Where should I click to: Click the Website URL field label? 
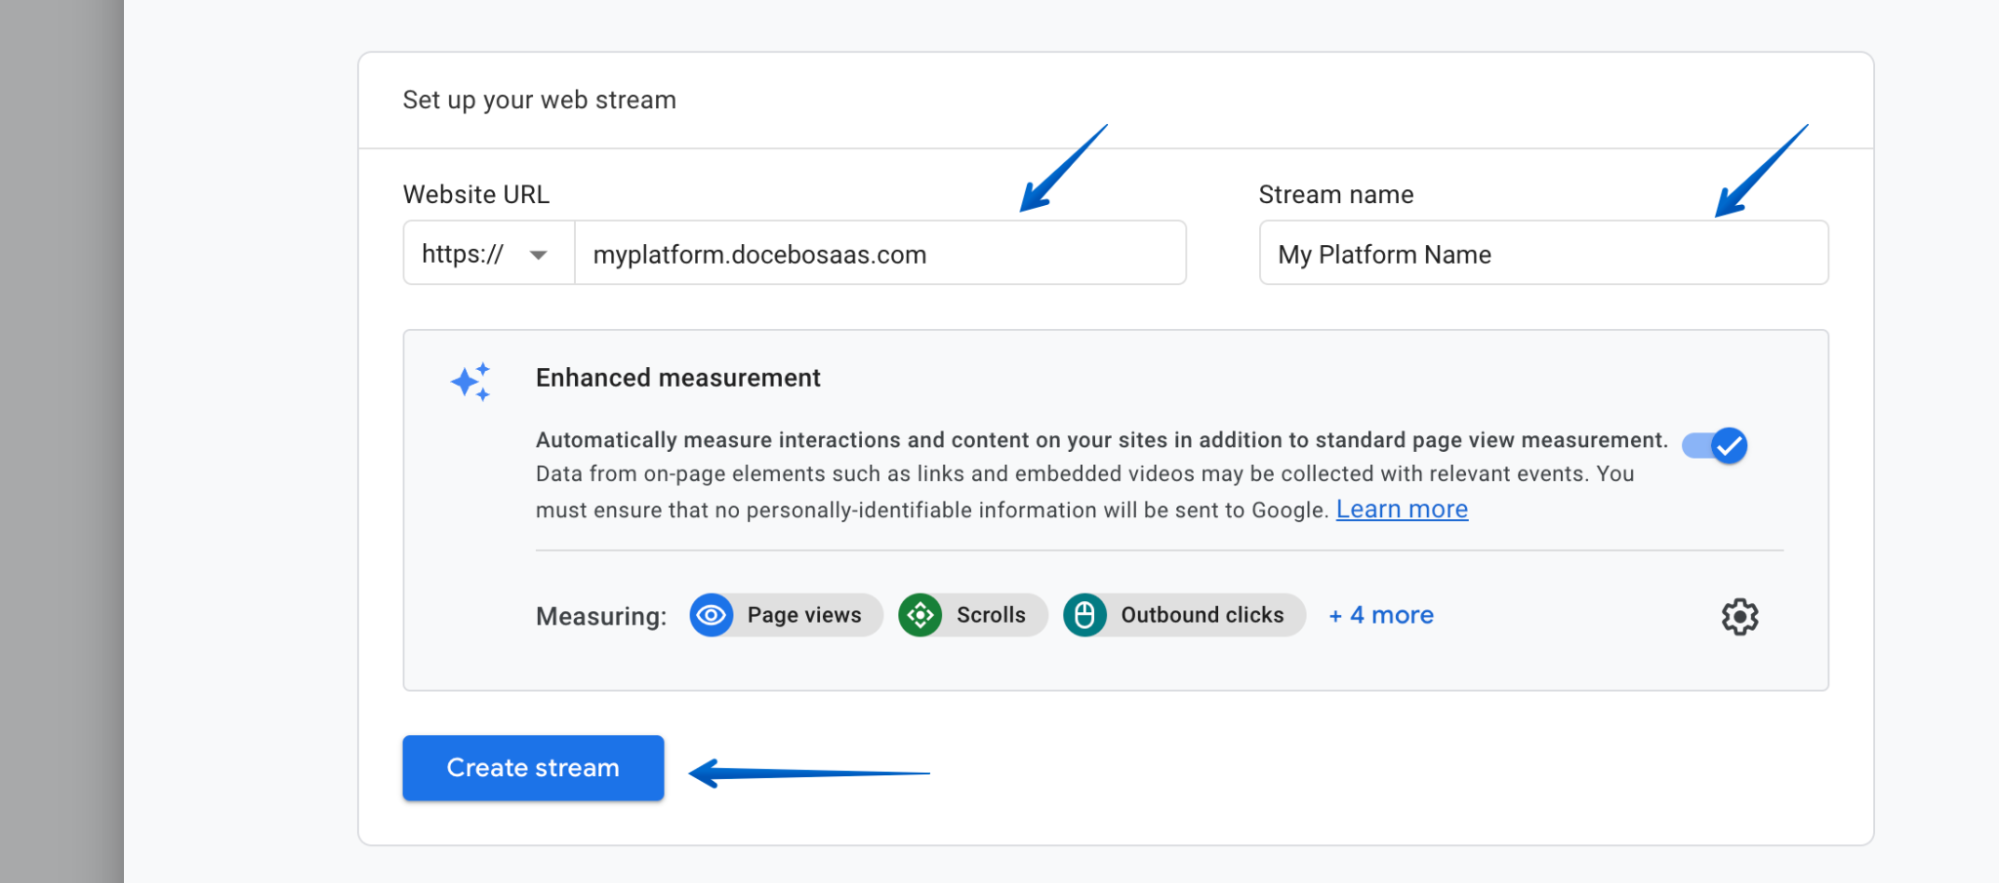tap(476, 195)
